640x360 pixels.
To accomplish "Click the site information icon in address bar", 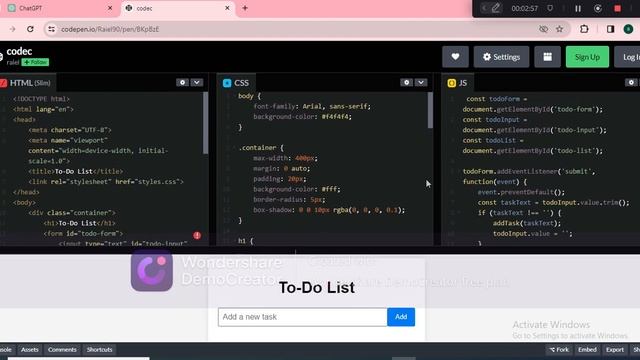I will click(x=51, y=29).
